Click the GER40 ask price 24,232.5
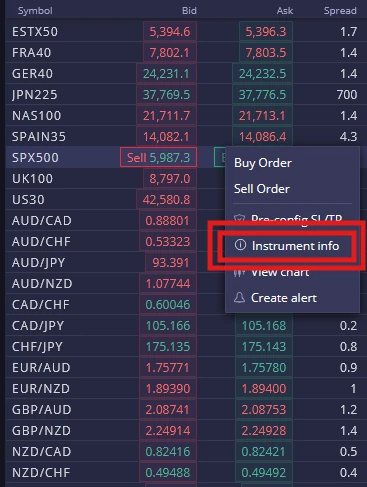Screen dimensions: 367x487 click(262, 74)
